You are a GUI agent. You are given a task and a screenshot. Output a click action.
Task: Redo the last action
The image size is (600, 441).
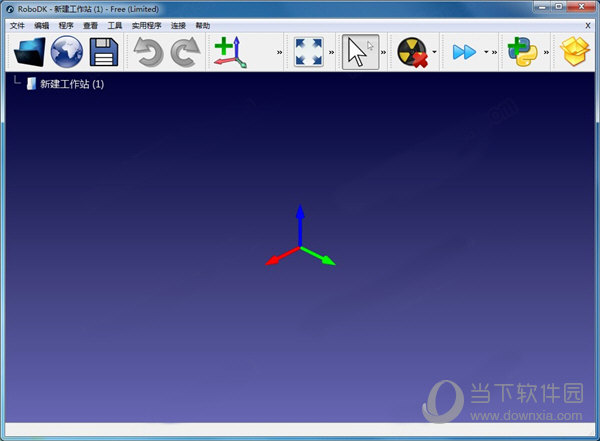pyautogui.click(x=185, y=52)
